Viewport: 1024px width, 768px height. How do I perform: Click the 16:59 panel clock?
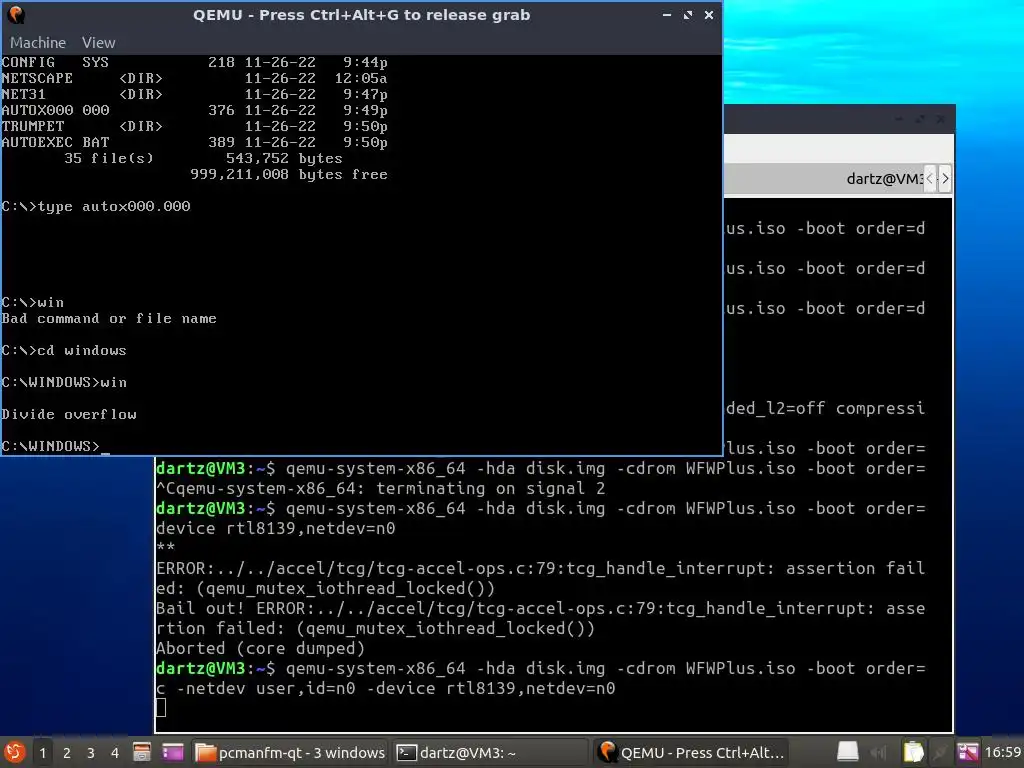(1002, 752)
